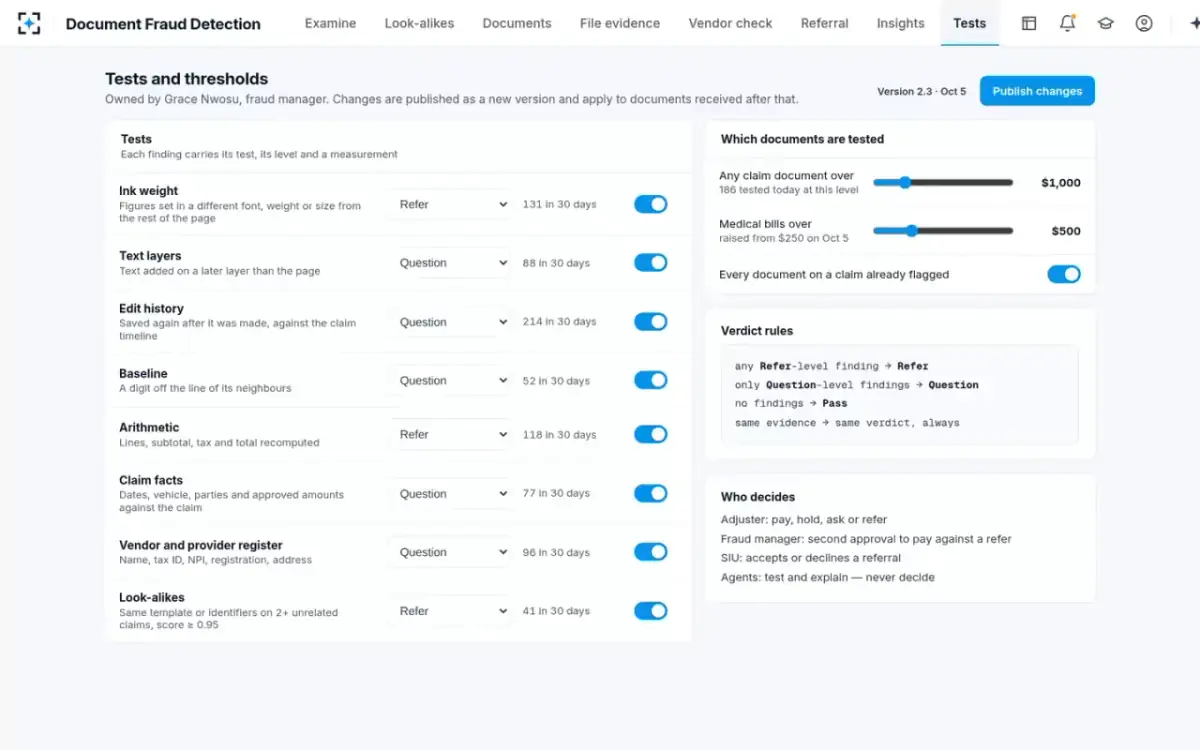Disable the Edit history test switch
1200x750 pixels.
[650, 322]
